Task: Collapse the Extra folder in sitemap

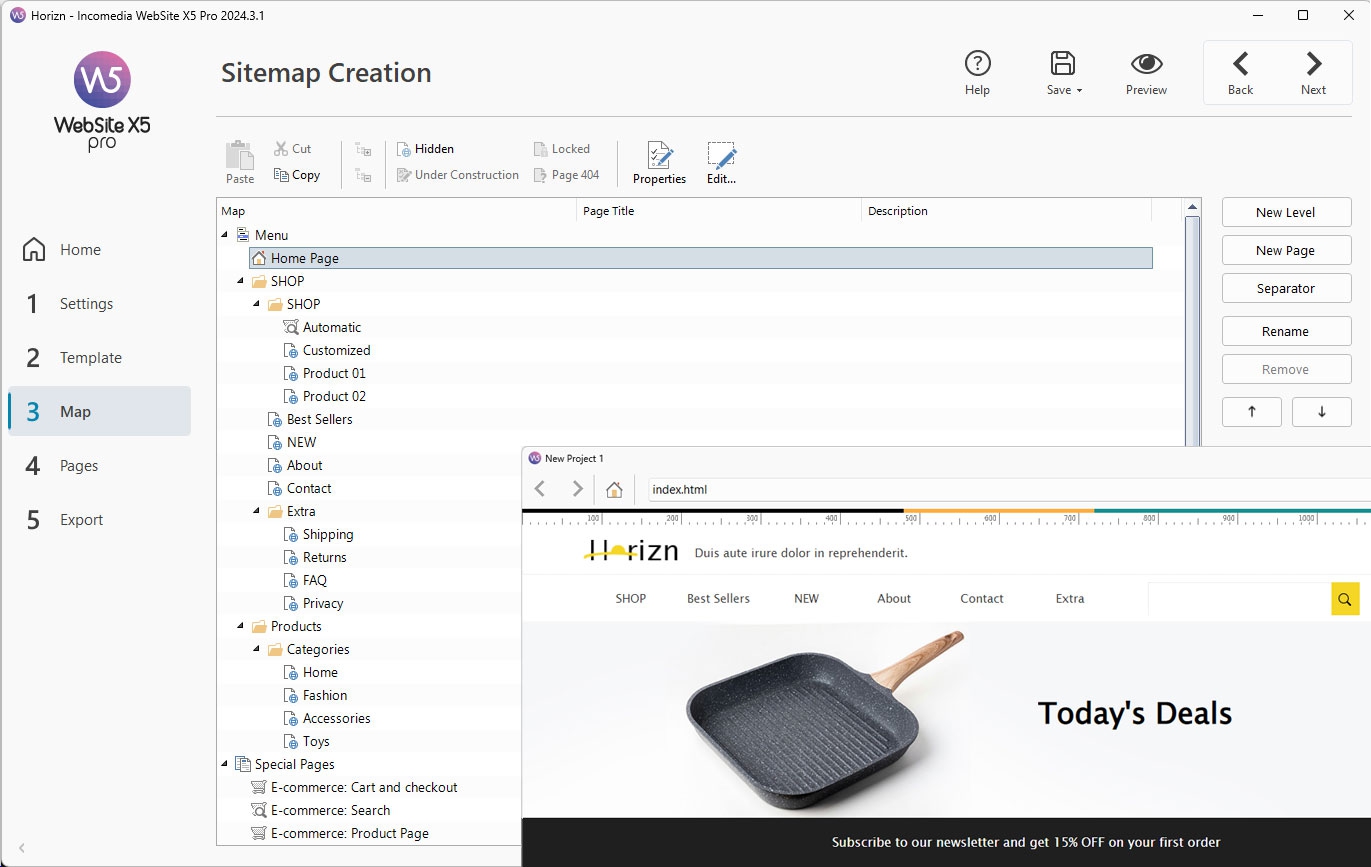Action: [257, 512]
